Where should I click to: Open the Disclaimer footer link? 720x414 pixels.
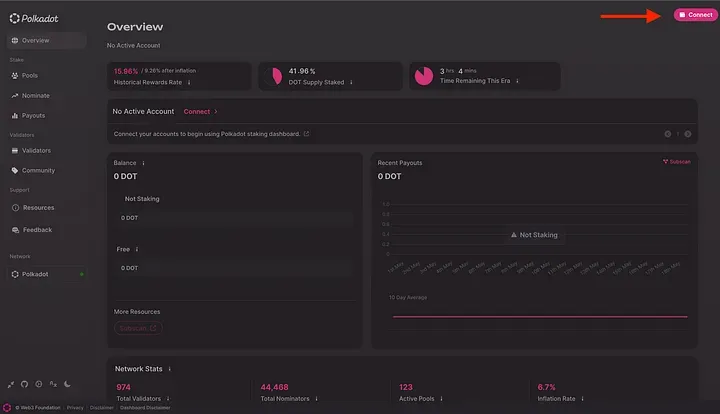101,408
